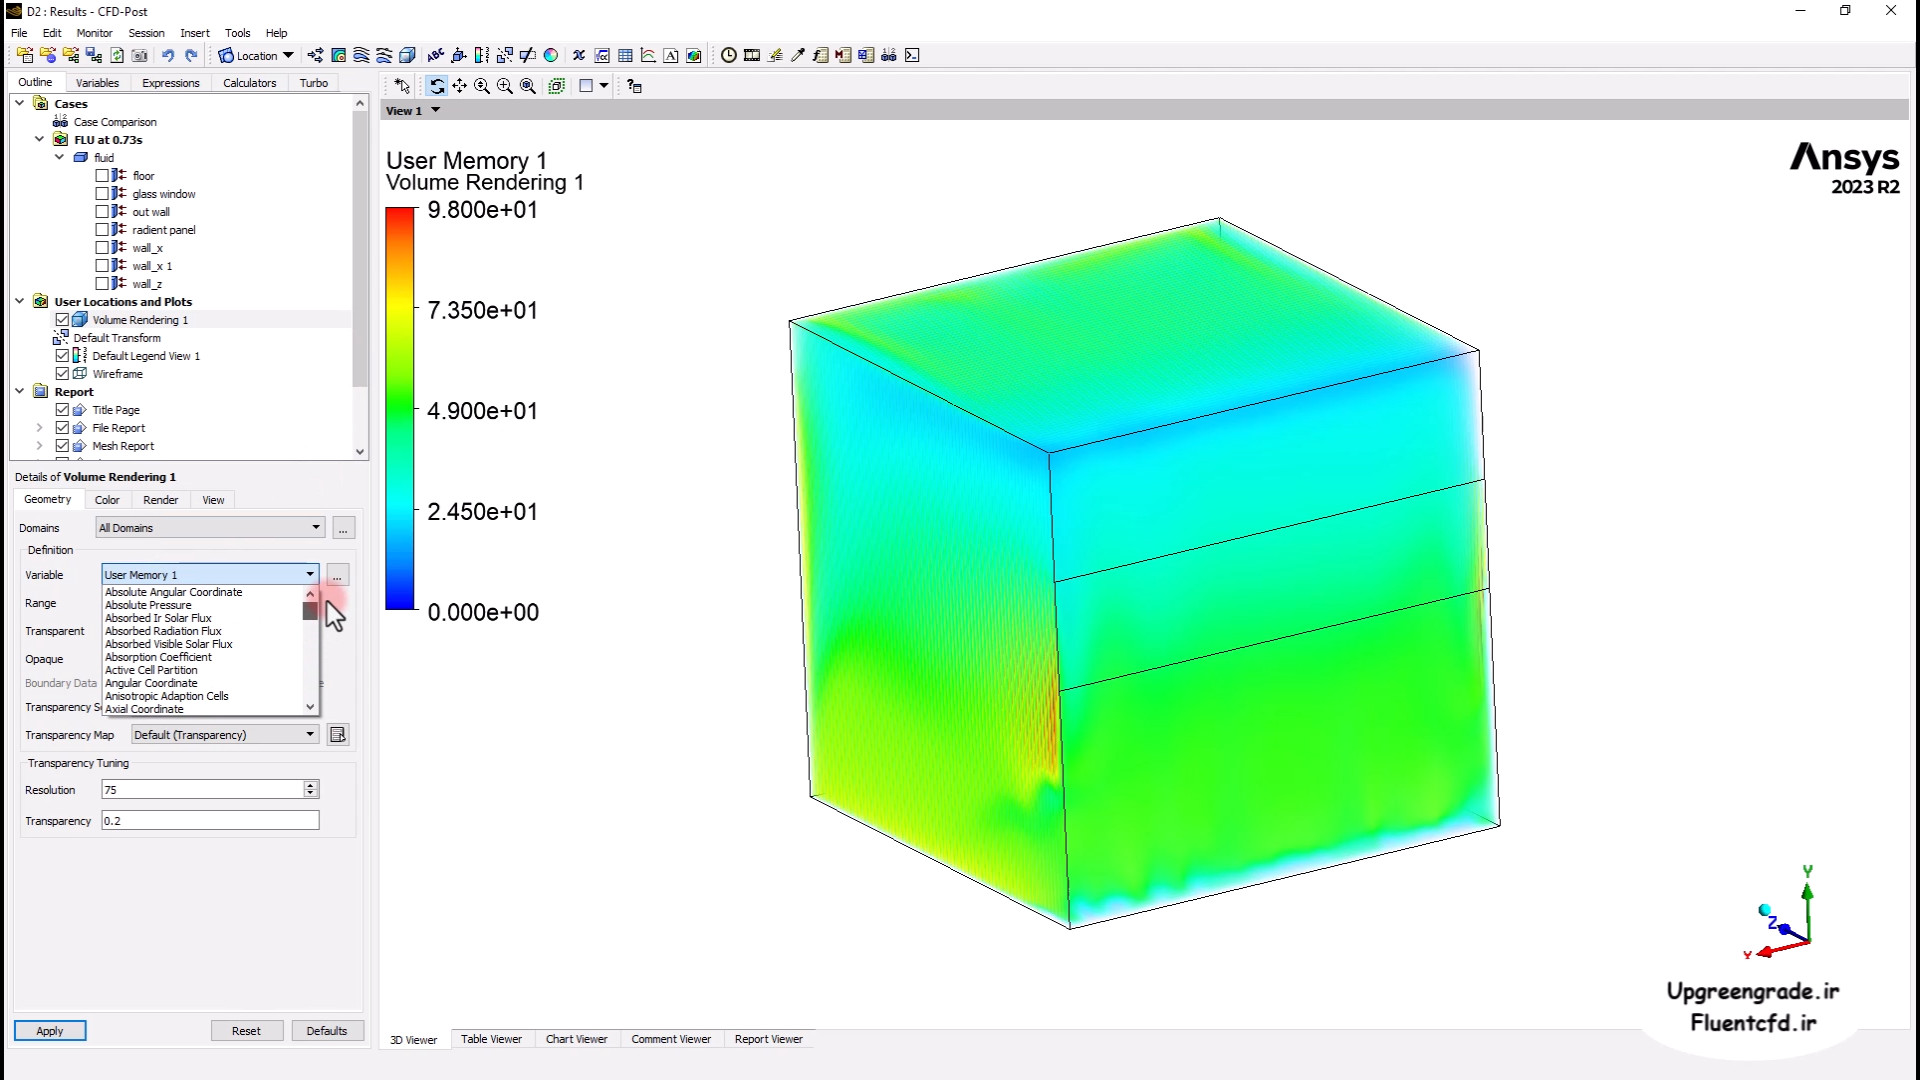The image size is (1920, 1080).
Task: Open the Timestep Selector clock icon
Action: tap(729, 55)
